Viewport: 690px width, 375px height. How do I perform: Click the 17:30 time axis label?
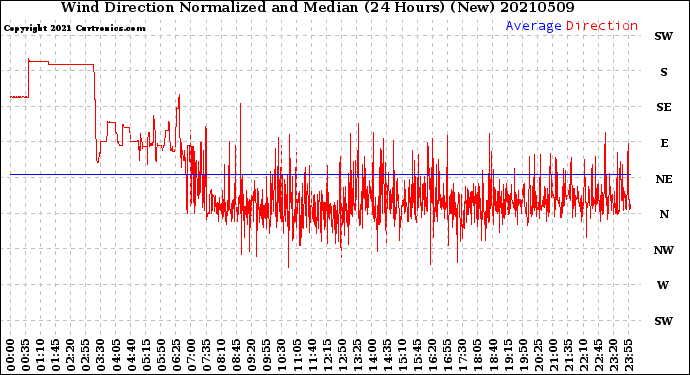[462, 355]
